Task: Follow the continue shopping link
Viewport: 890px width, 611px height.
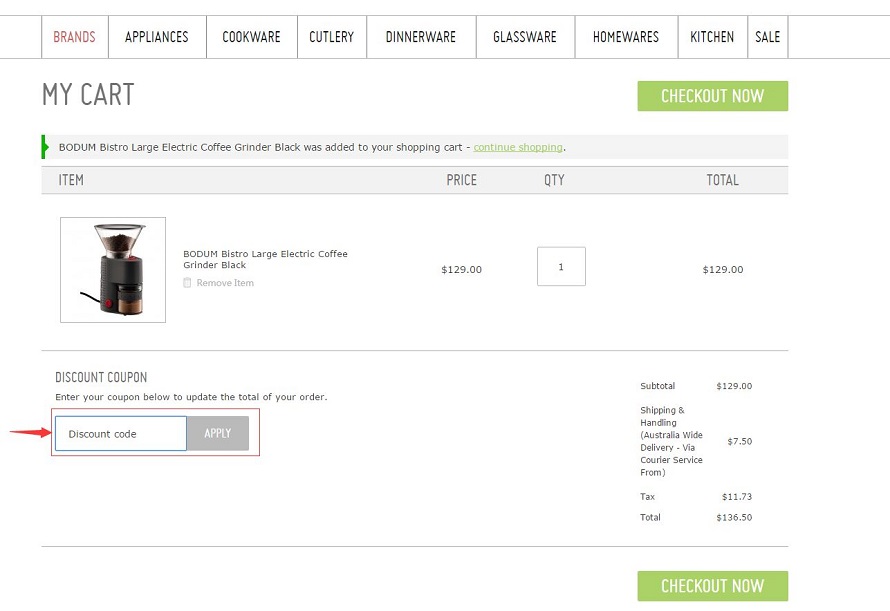Action: click(518, 147)
